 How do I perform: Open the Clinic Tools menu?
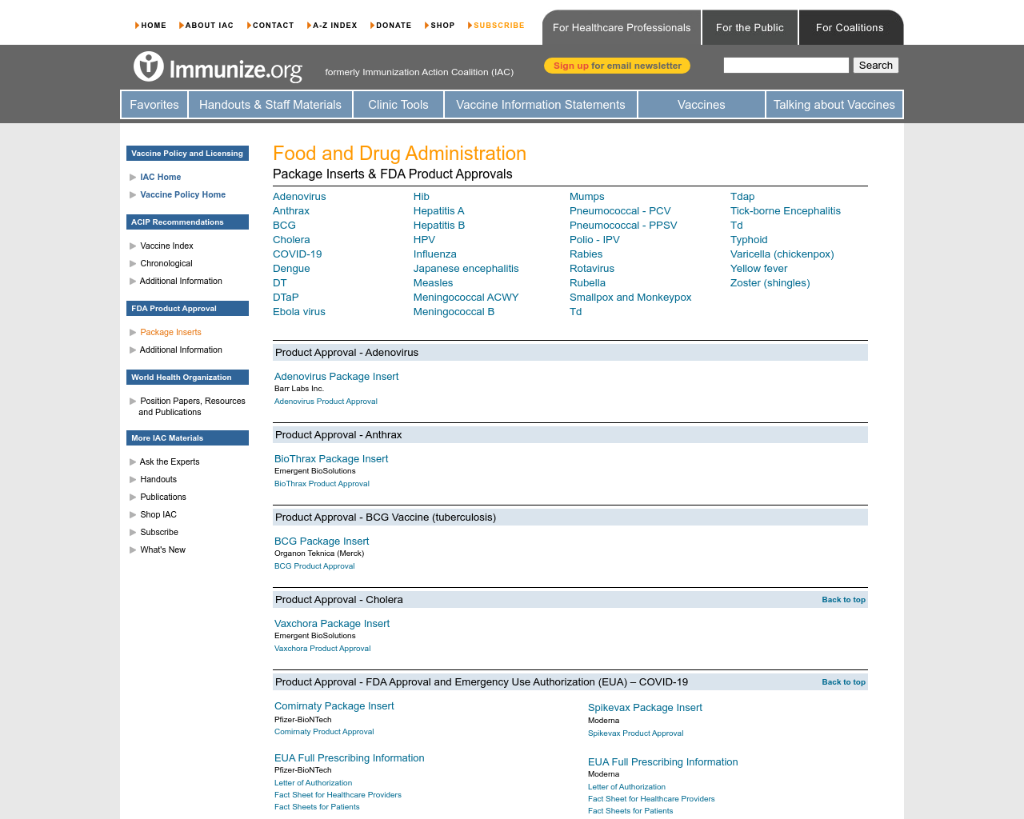click(x=398, y=104)
